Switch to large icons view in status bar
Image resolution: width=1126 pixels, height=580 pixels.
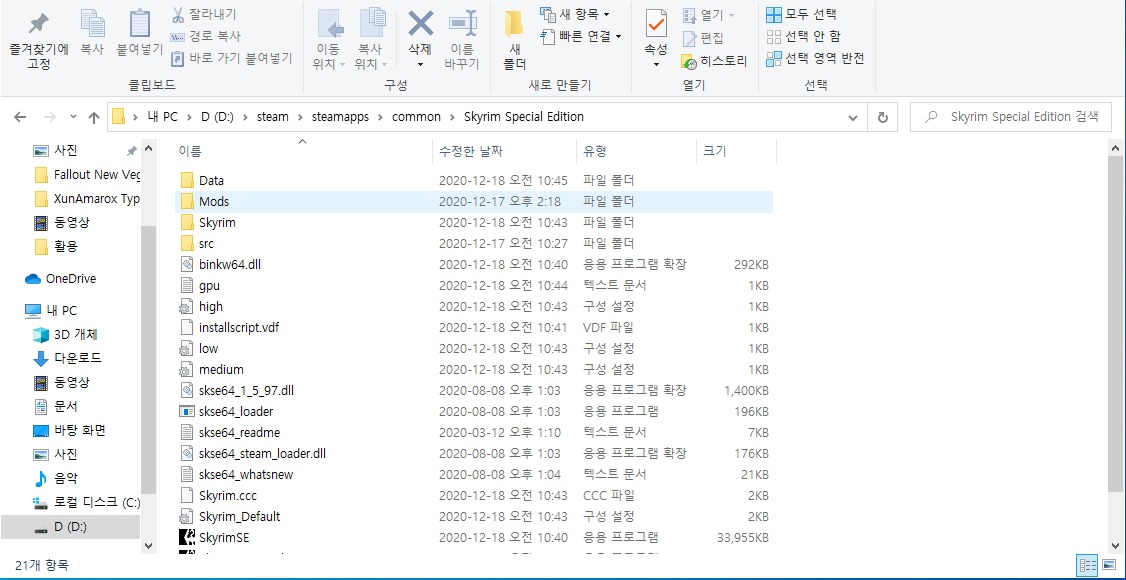[x=1107, y=565]
